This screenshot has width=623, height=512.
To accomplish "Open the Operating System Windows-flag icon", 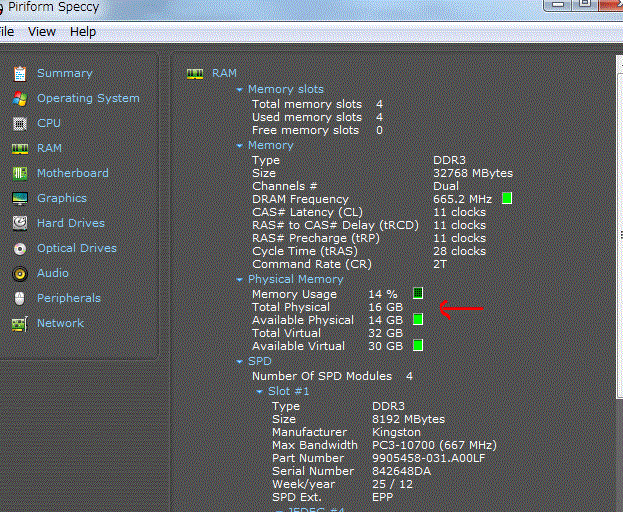I will point(20,99).
